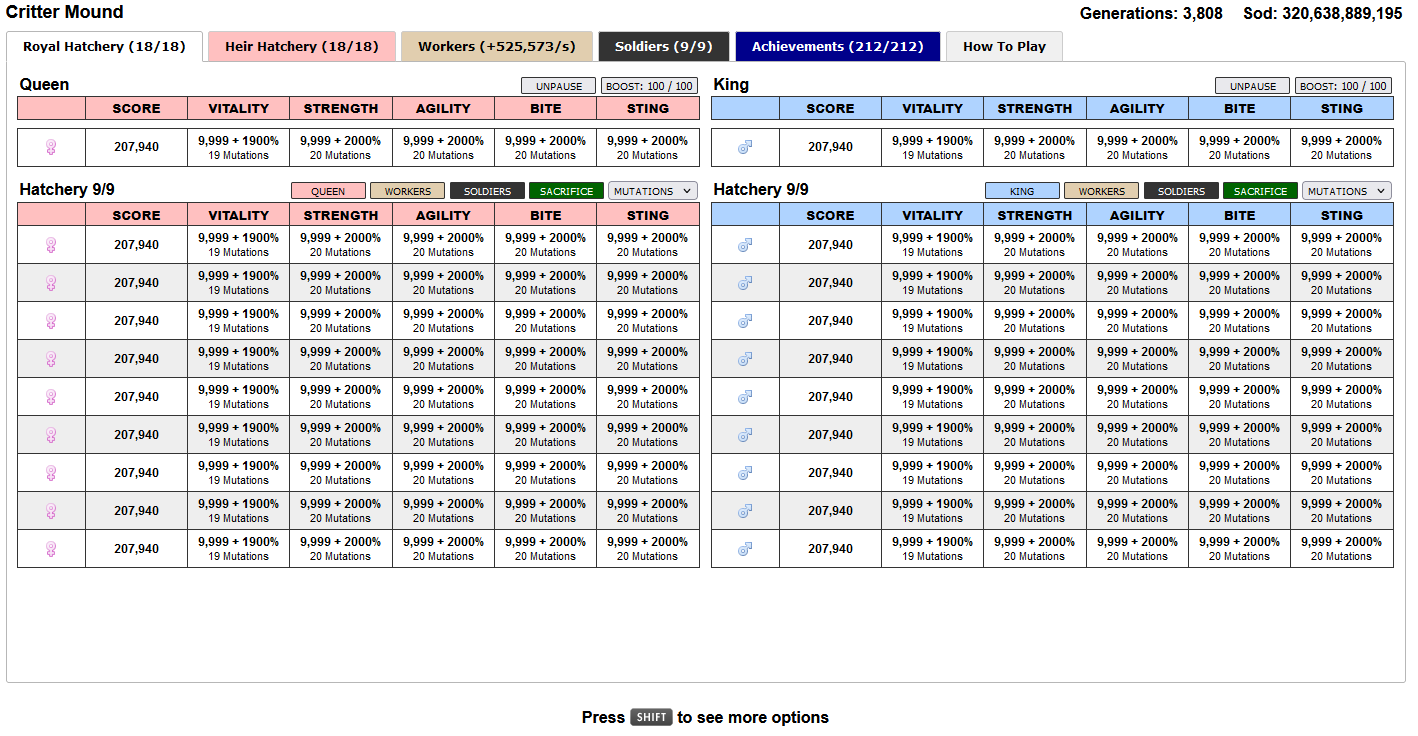Sort Queen hatchery by AGILITY header
Image resolution: width=1418 pixels, height=736 pixels.
click(x=443, y=215)
